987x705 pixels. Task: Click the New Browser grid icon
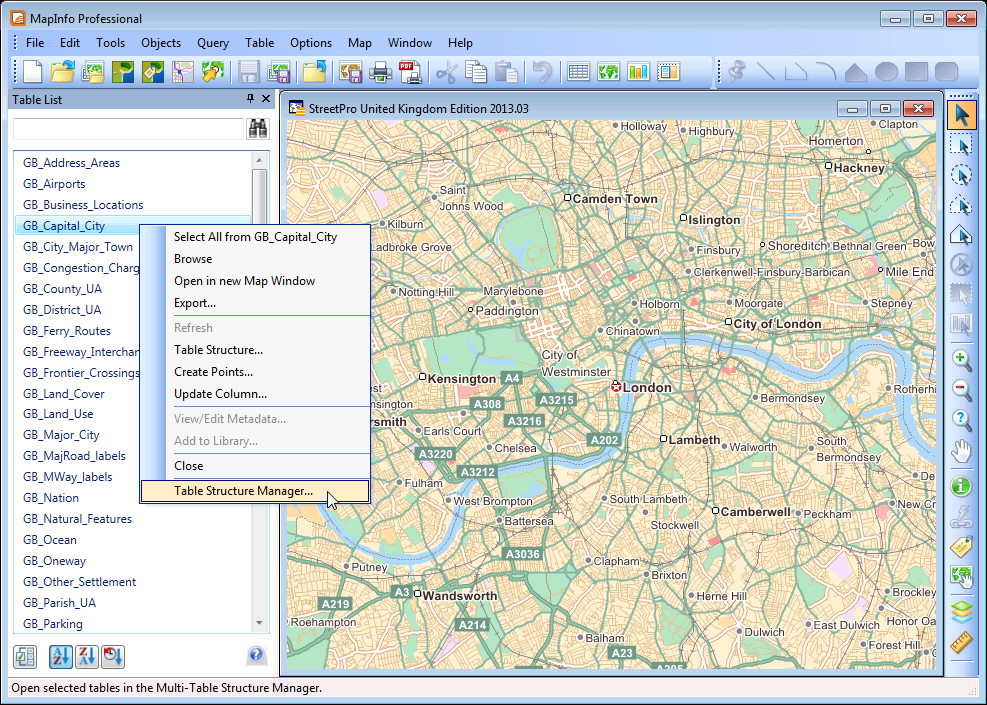pyautogui.click(x=578, y=72)
